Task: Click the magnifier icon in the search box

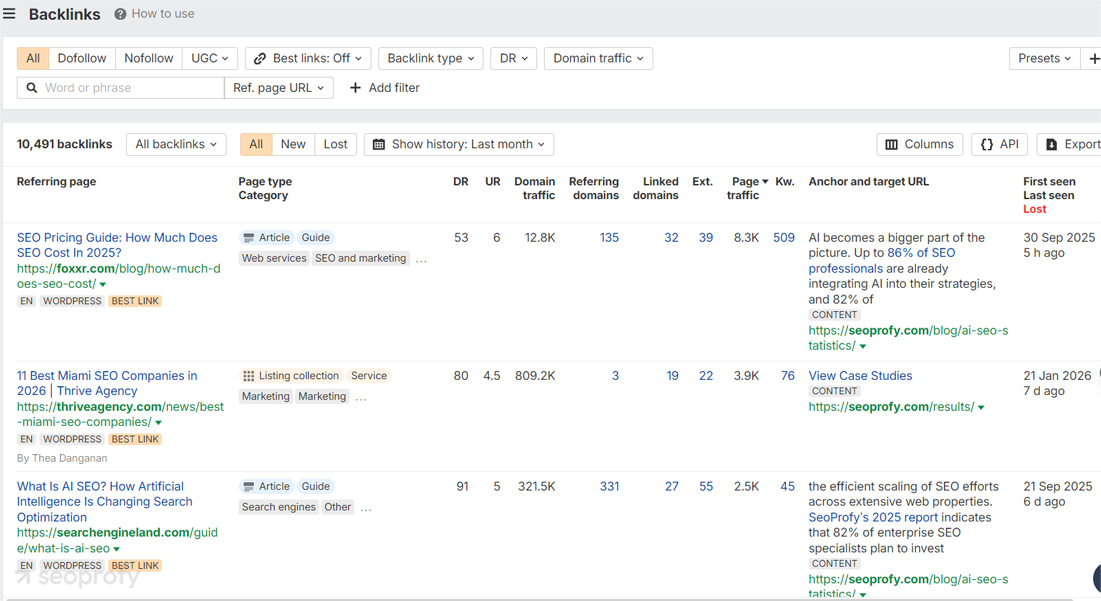Action: (32, 88)
